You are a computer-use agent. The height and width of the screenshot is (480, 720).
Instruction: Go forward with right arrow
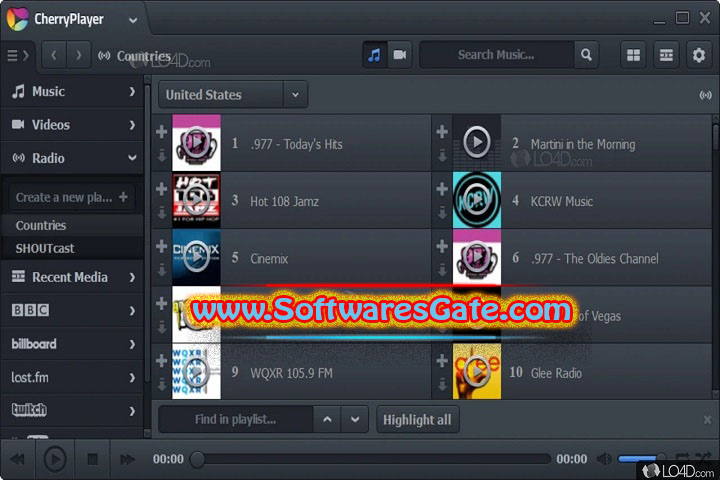[x=79, y=56]
